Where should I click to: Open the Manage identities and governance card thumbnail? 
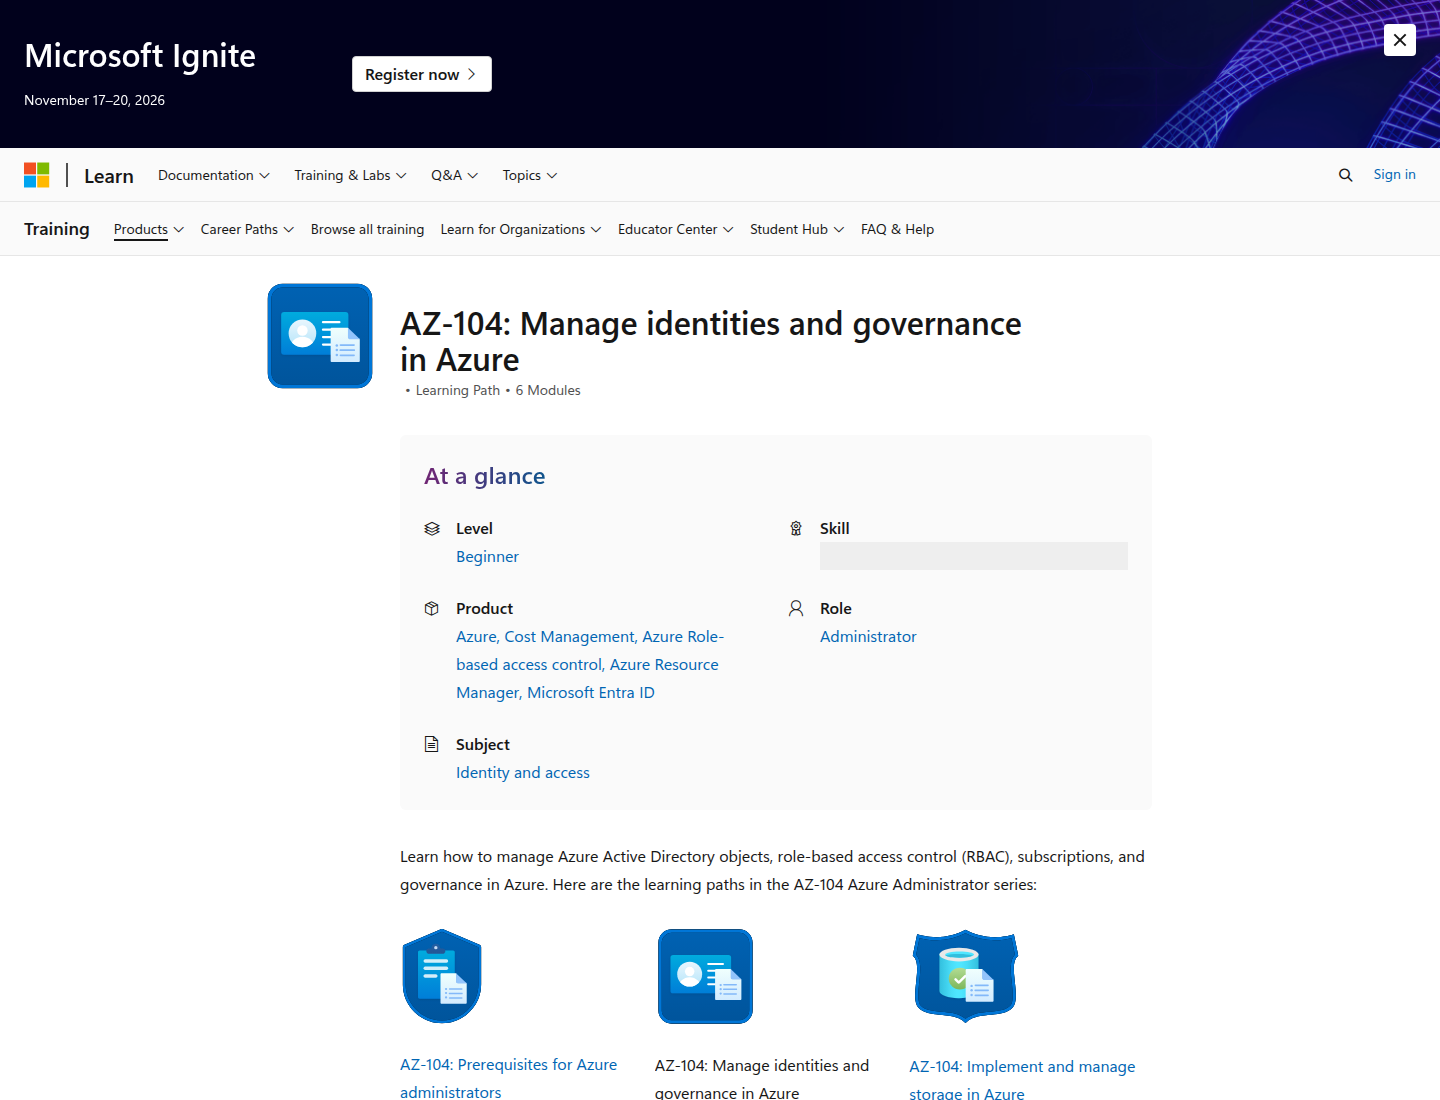tap(705, 976)
